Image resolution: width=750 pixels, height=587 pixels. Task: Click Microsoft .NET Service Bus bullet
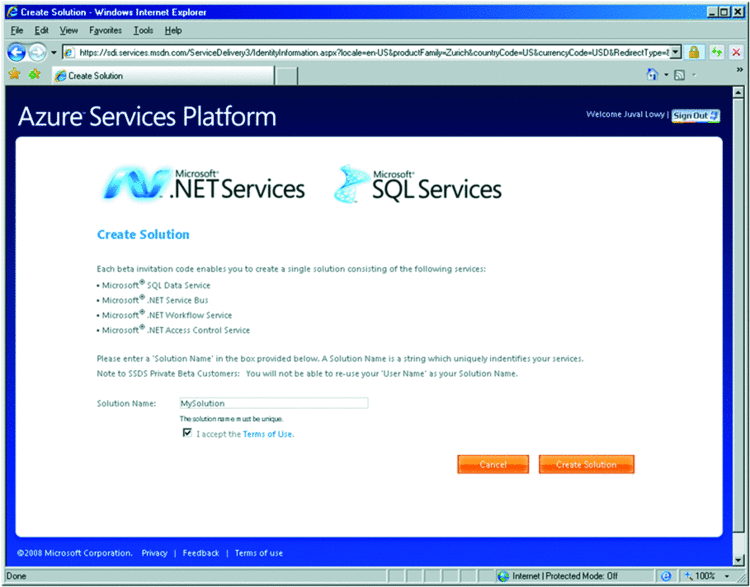point(153,300)
